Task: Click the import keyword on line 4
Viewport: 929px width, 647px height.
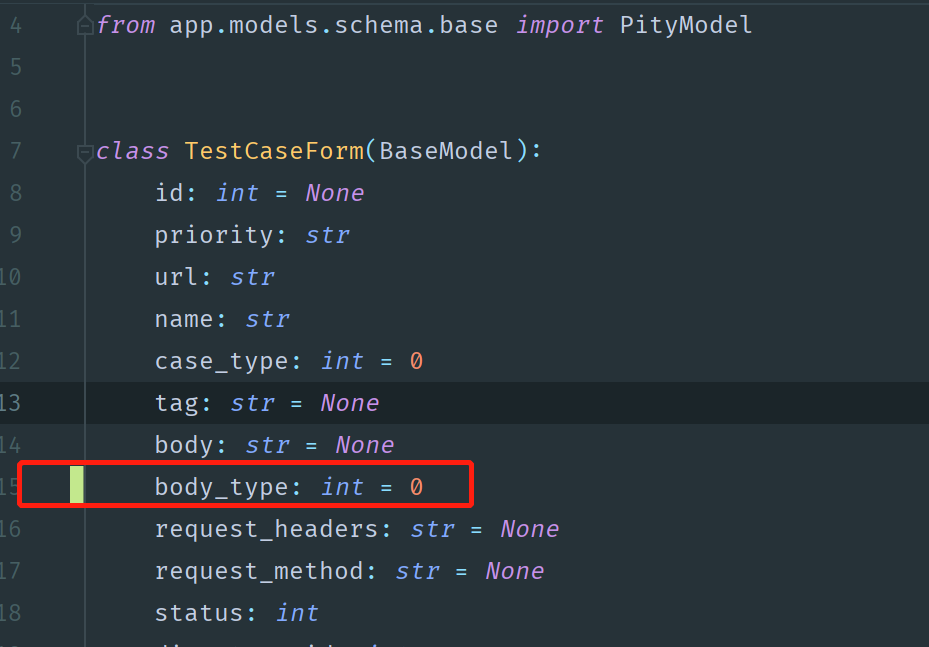Action: (x=560, y=25)
